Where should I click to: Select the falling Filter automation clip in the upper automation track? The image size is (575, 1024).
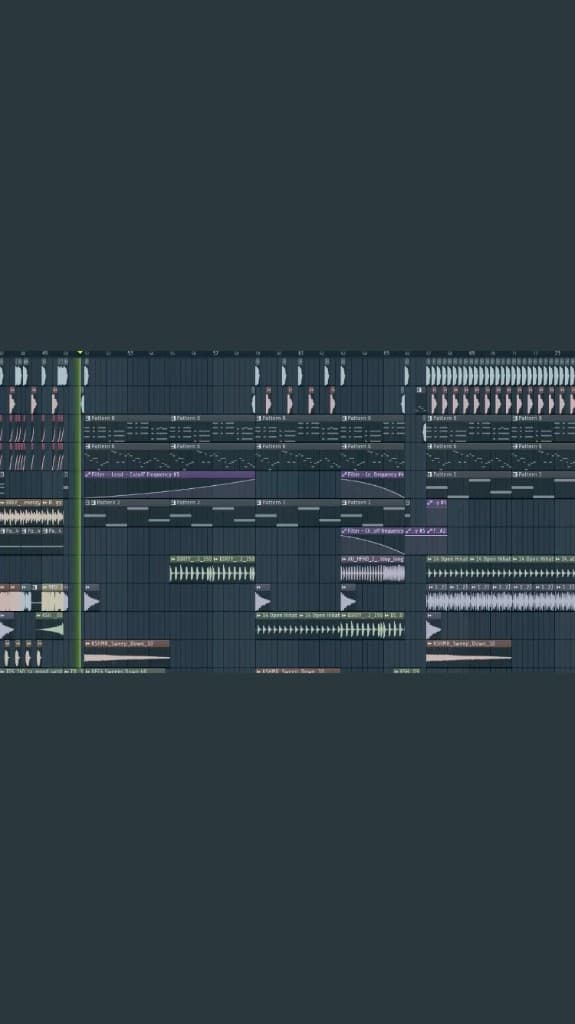(x=372, y=485)
